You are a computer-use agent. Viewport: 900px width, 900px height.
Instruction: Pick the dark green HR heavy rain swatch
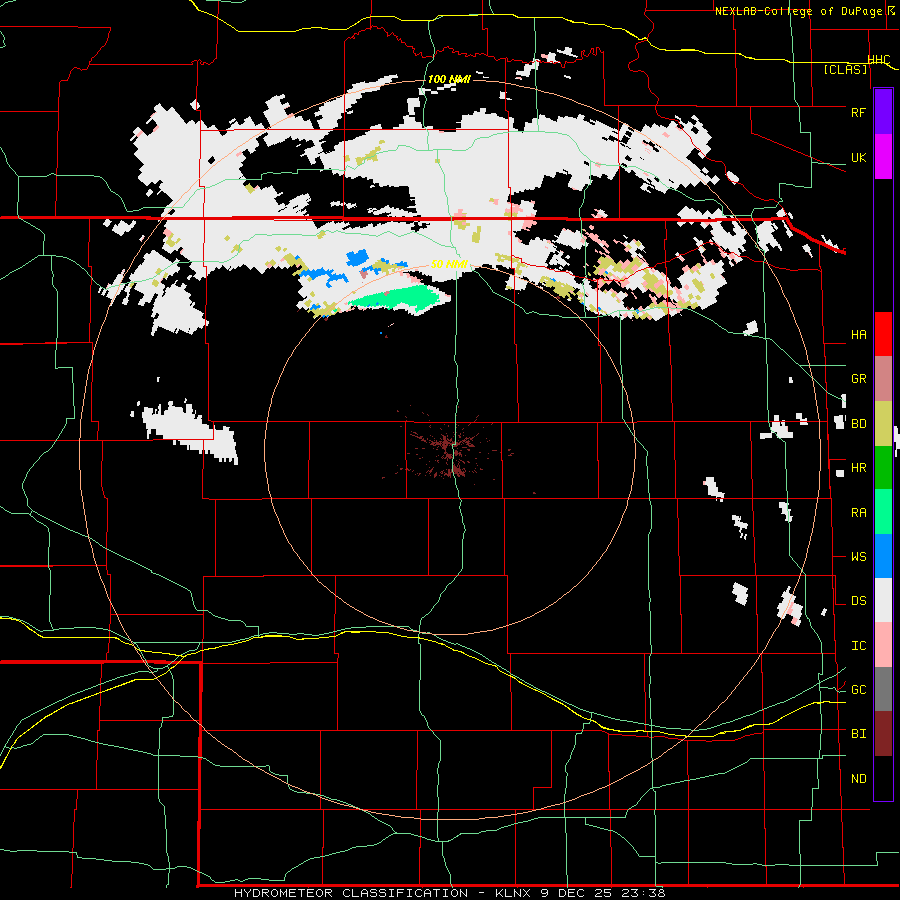pyautogui.click(x=883, y=468)
